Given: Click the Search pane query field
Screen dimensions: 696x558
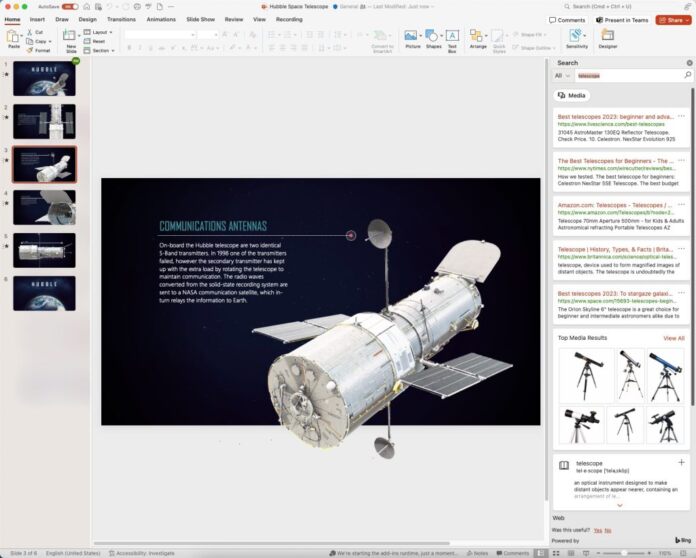Looking at the screenshot, I should (x=629, y=76).
